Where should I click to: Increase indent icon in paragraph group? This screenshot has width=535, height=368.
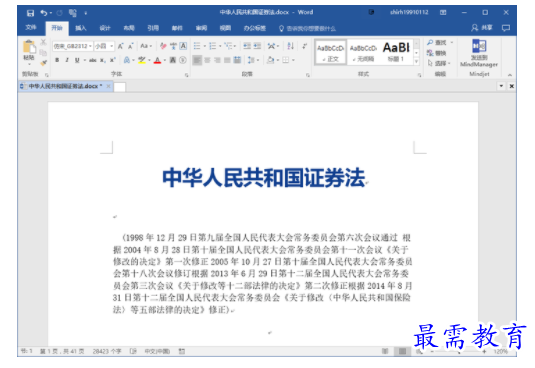coord(257,46)
